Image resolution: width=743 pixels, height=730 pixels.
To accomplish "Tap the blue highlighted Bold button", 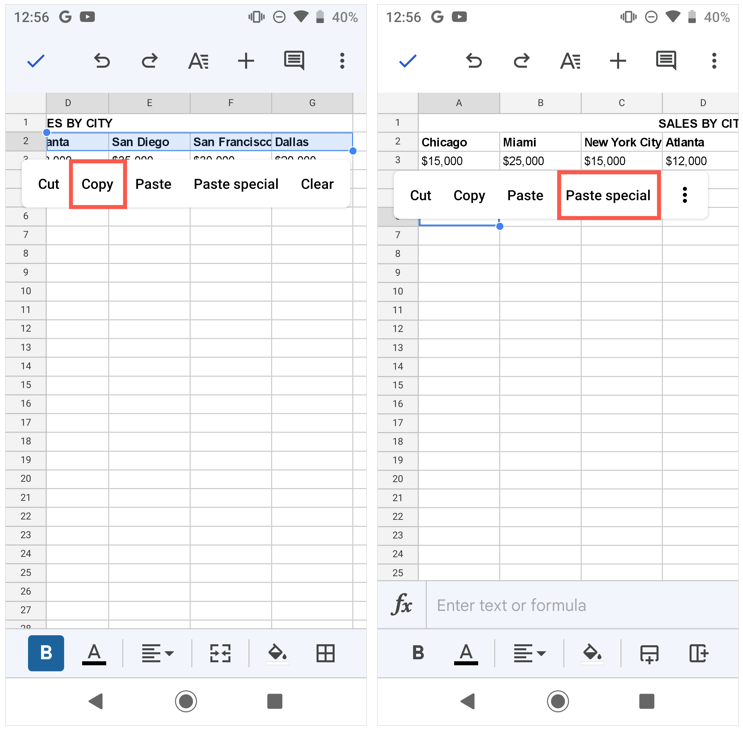I will (46, 653).
